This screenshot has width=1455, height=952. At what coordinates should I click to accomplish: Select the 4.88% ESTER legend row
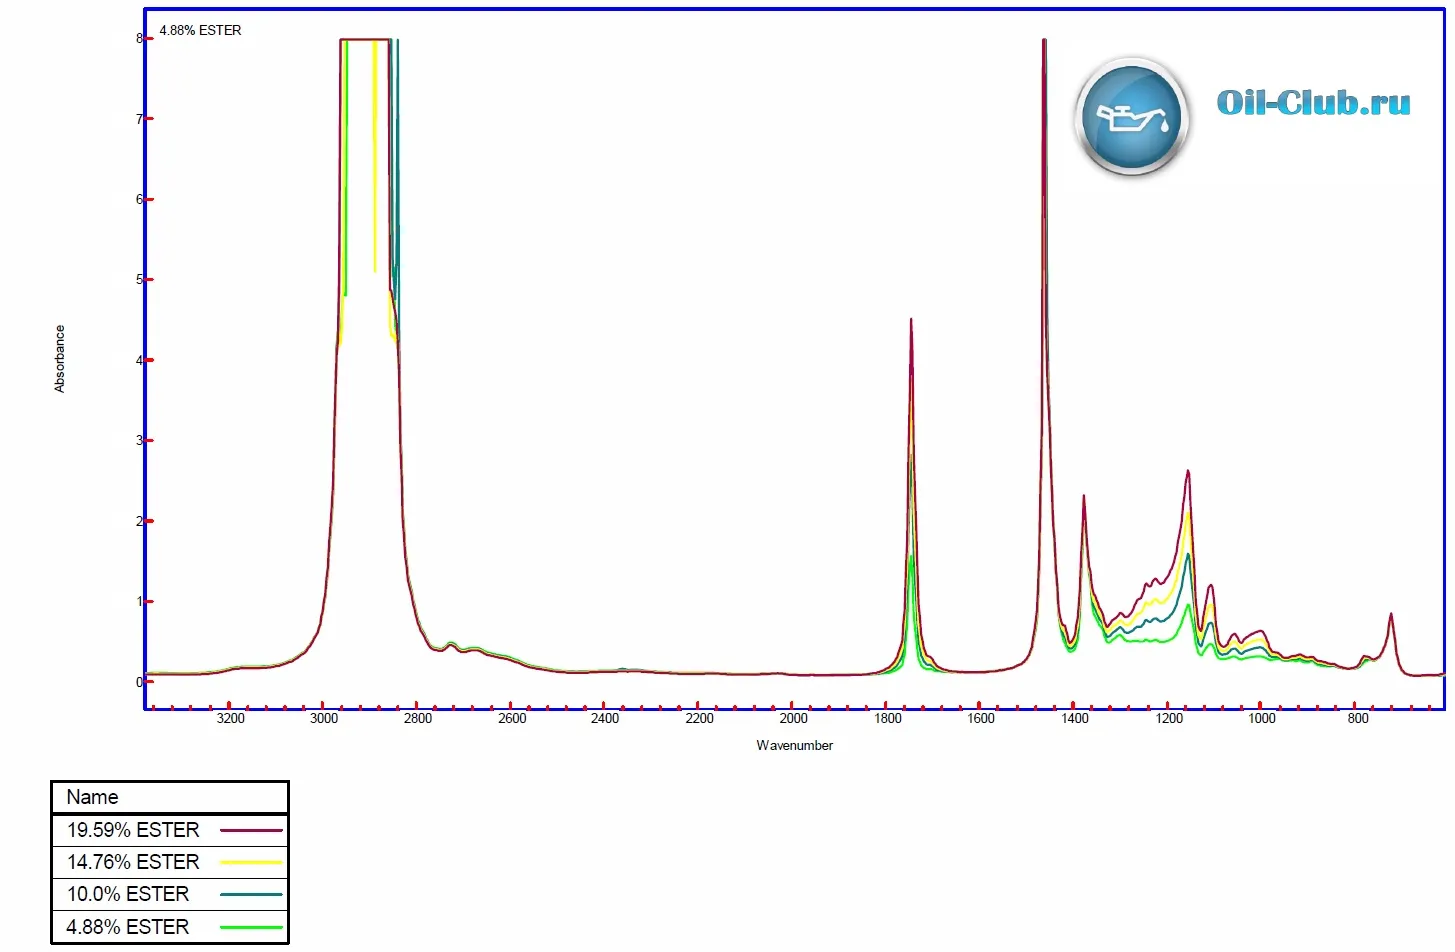coord(170,927)
